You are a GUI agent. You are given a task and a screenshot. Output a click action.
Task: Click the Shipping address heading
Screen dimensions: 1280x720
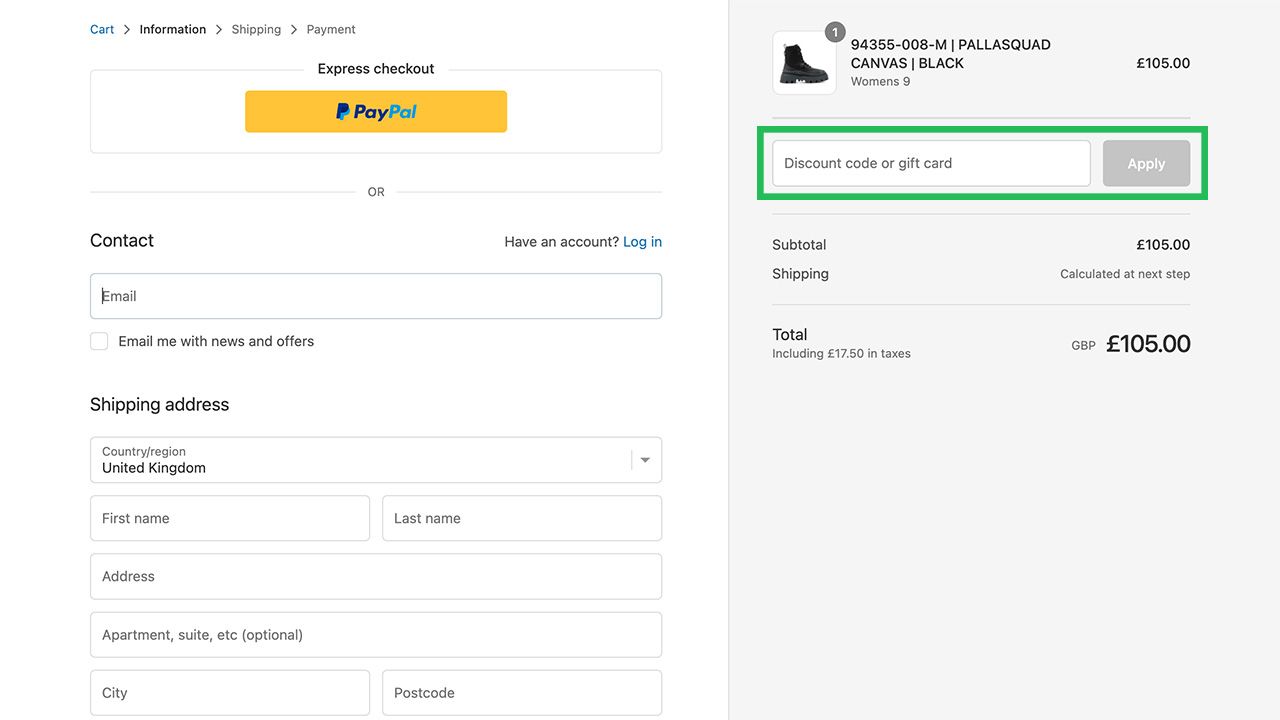coord(159,405)
